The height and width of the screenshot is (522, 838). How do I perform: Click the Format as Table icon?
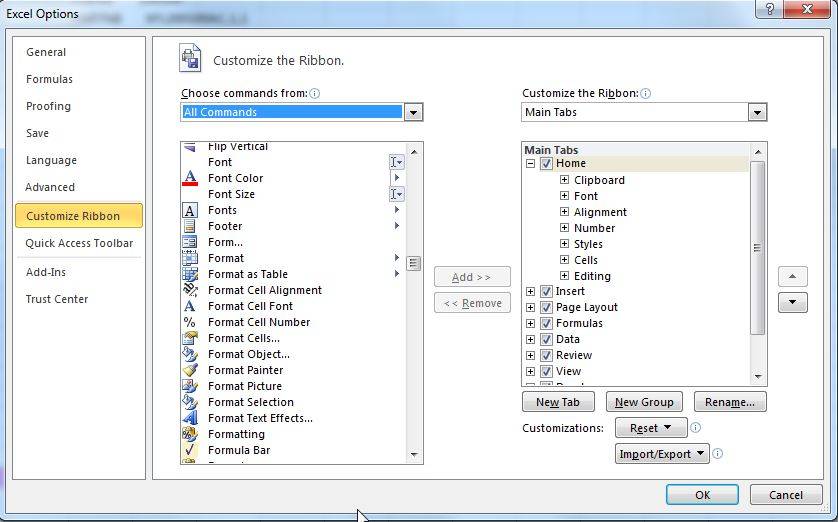pyautogui.click(x=190, y=274)
